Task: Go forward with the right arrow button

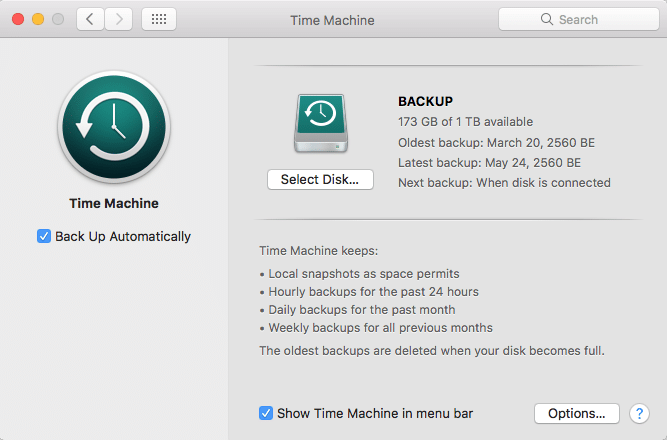Action: [x=119, y=19]
